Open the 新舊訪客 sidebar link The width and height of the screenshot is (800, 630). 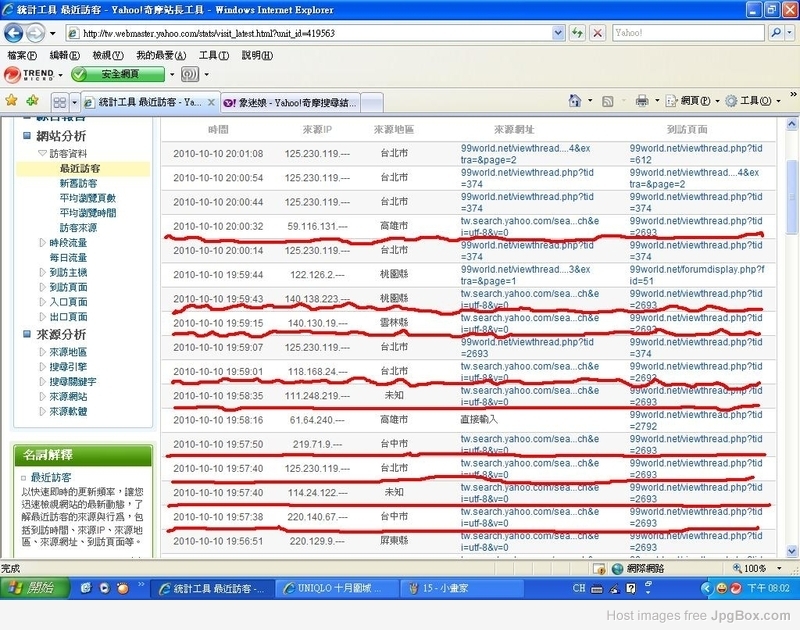[x=78, y=183]
